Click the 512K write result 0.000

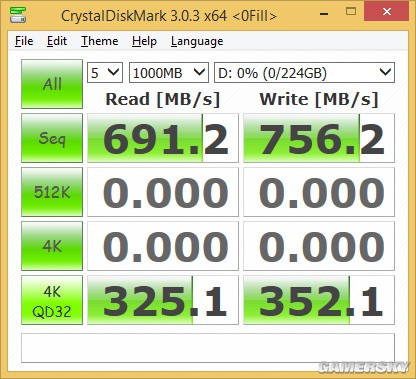[319, 192]
